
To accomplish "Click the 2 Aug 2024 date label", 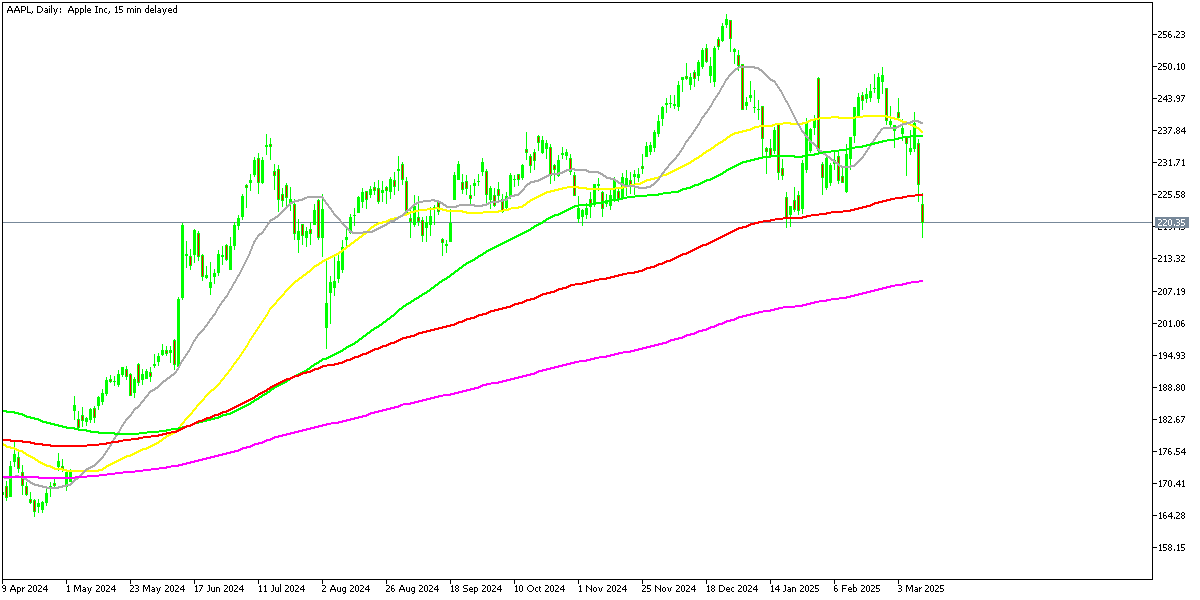I will pos(346,589).
